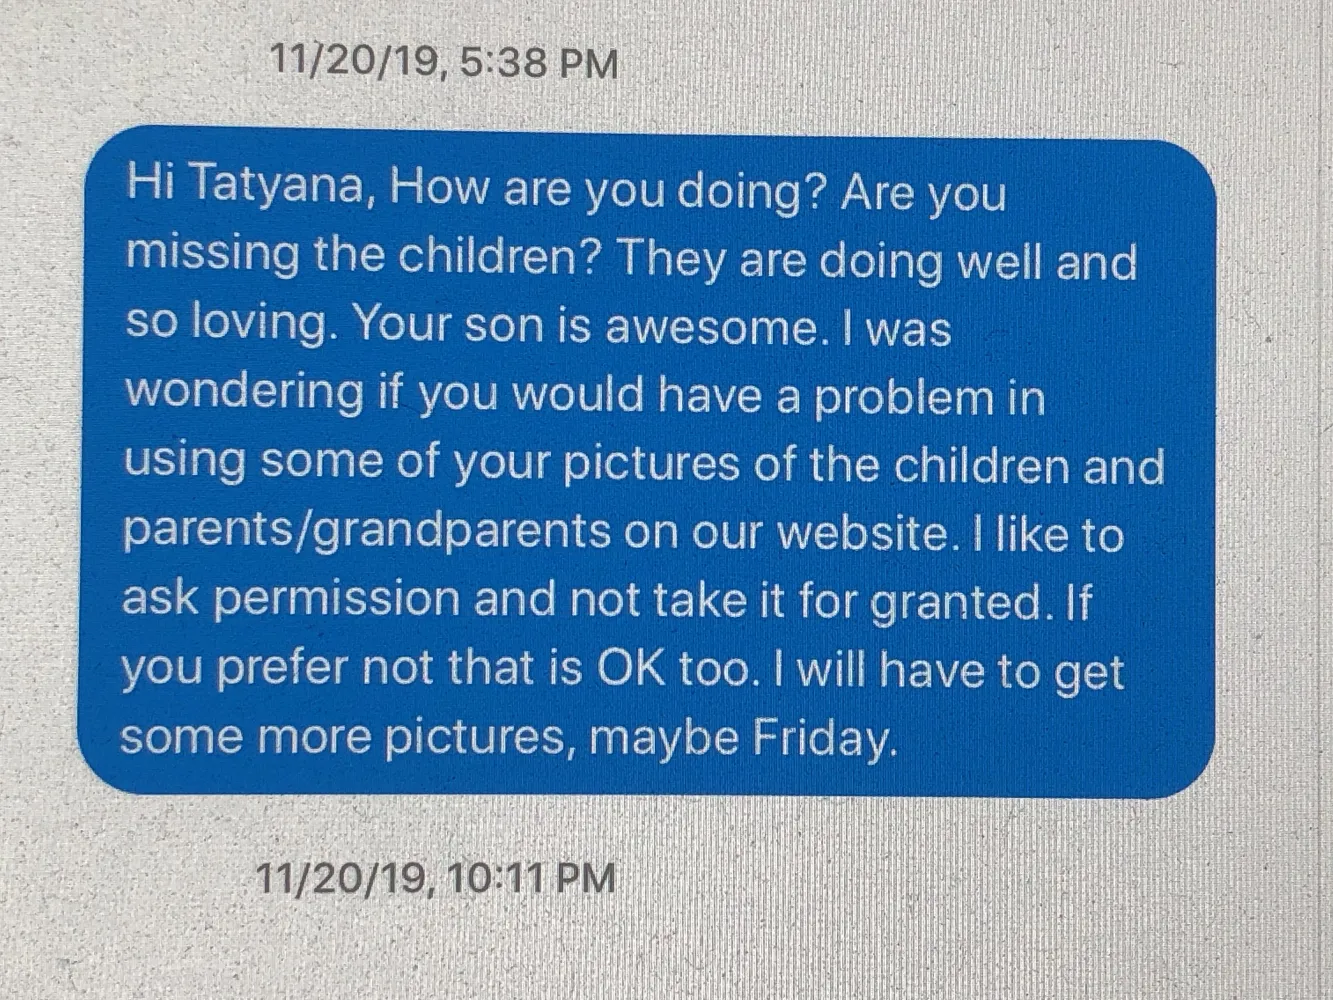
Task: Click the phrase "How are you doing?"
Action: pos(609,189)
